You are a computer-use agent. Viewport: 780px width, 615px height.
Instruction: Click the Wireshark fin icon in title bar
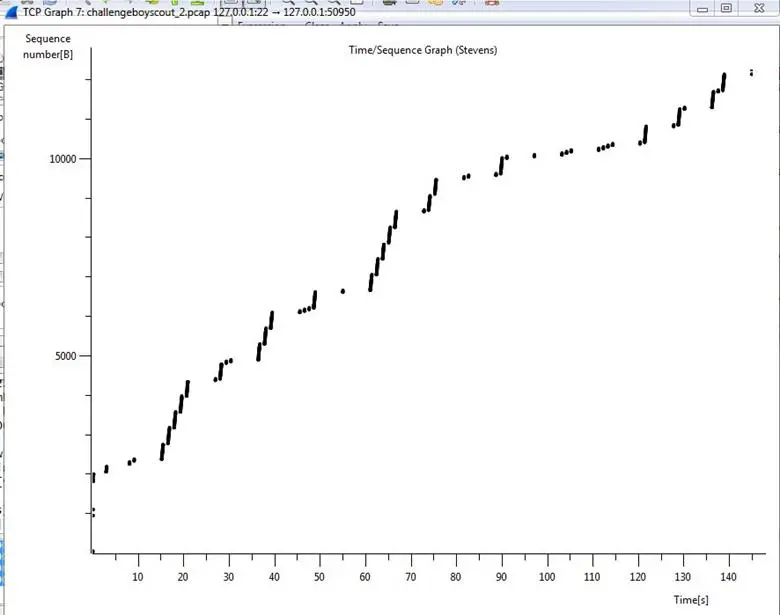click(x=11, y=11)
